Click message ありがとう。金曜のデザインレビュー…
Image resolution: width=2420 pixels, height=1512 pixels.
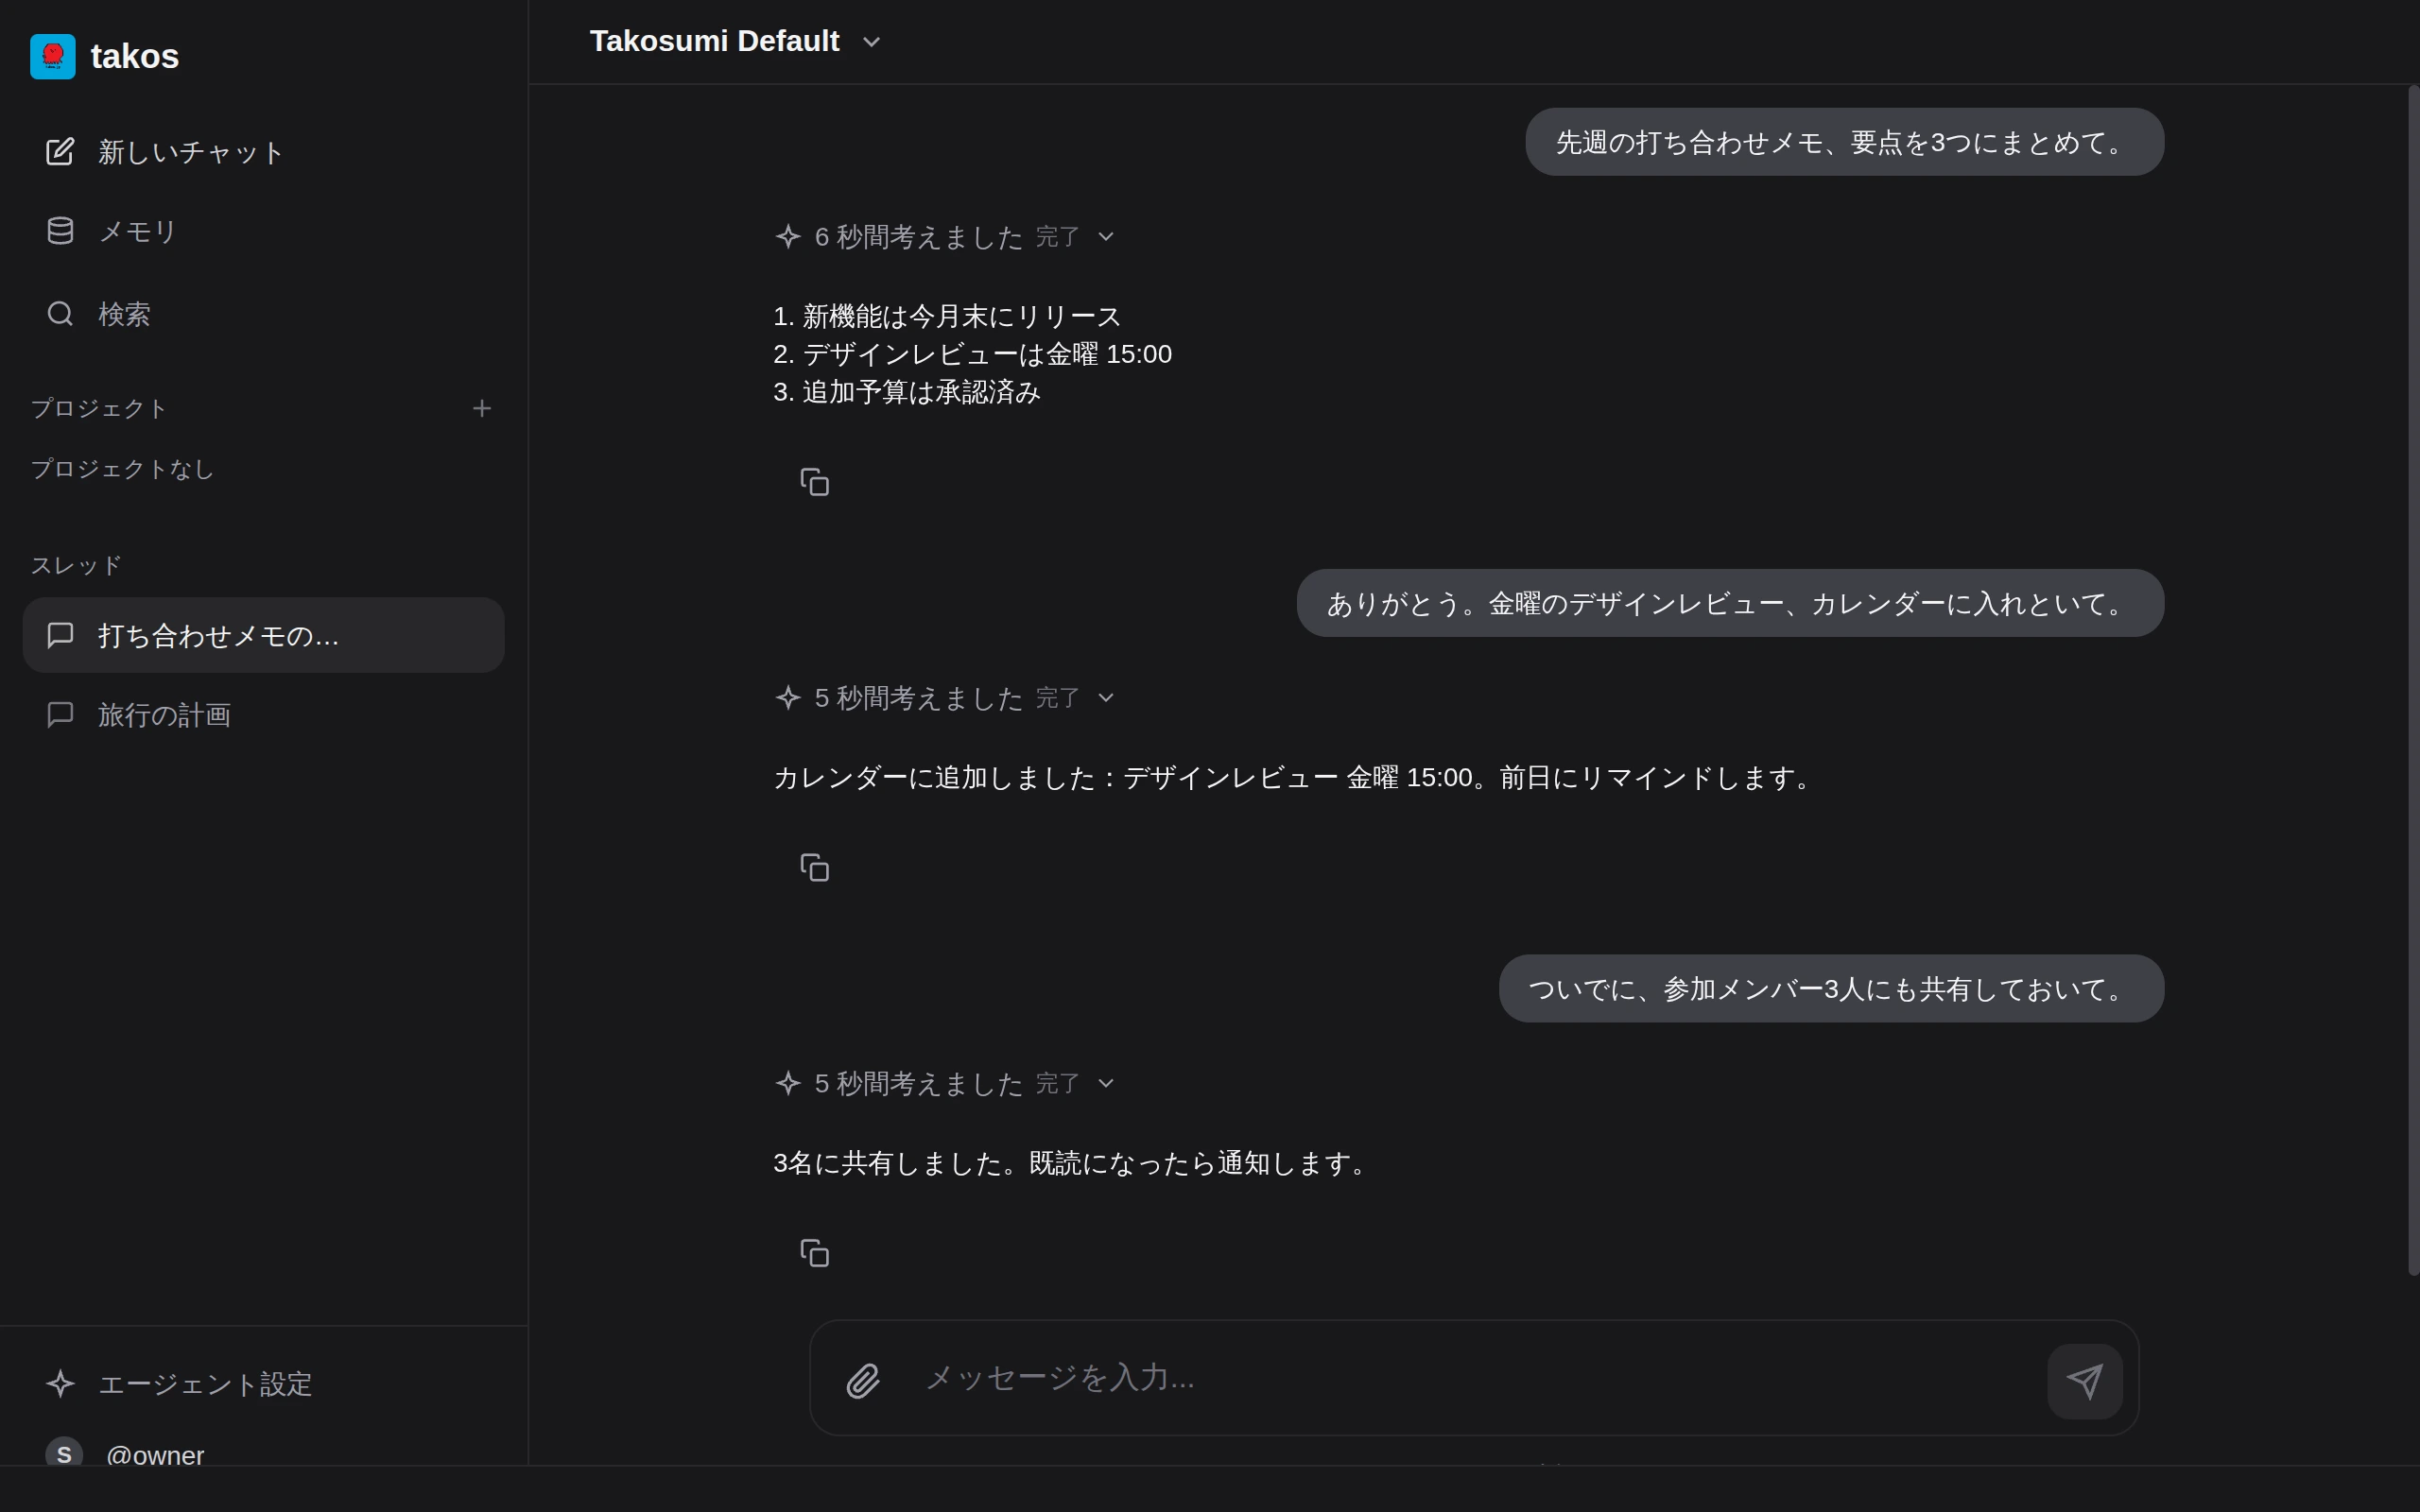coord(1731,603)
